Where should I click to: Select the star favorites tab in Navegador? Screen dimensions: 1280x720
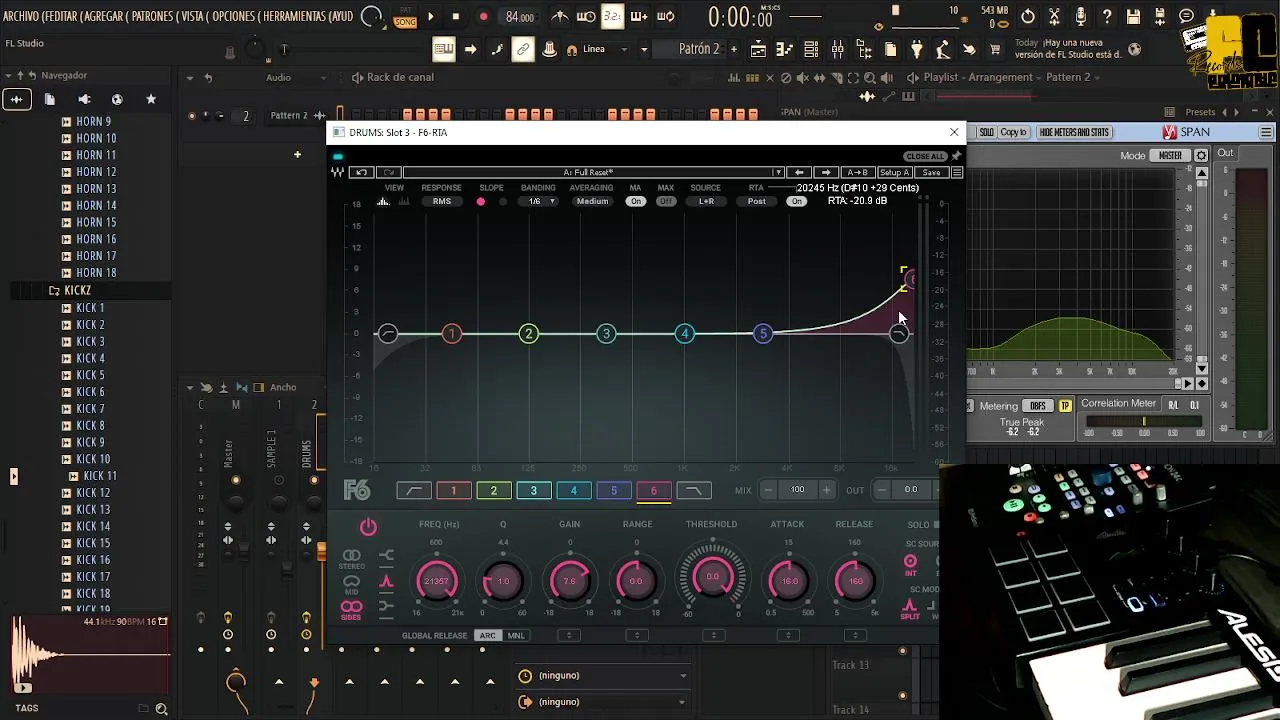click(151, 99)
